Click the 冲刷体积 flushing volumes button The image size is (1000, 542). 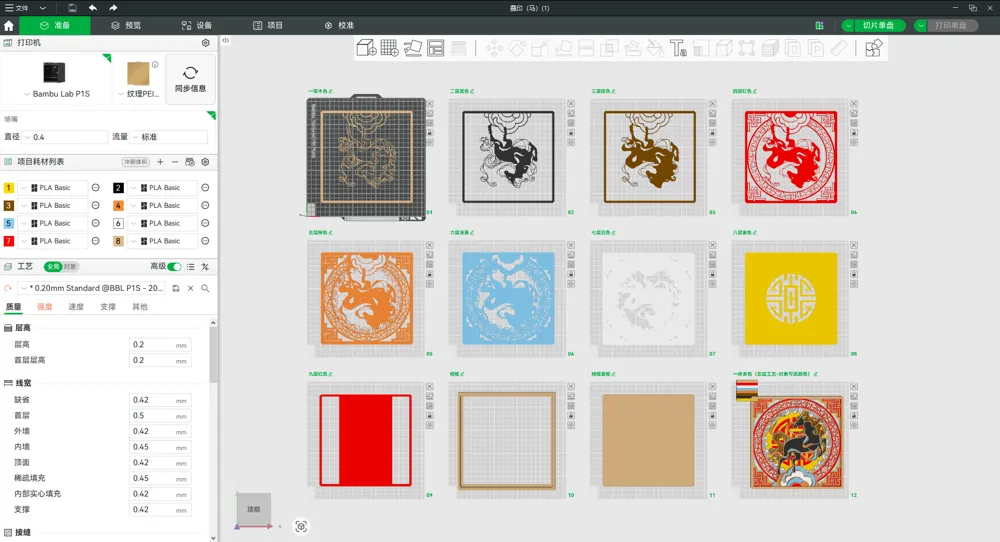point(136,162)
